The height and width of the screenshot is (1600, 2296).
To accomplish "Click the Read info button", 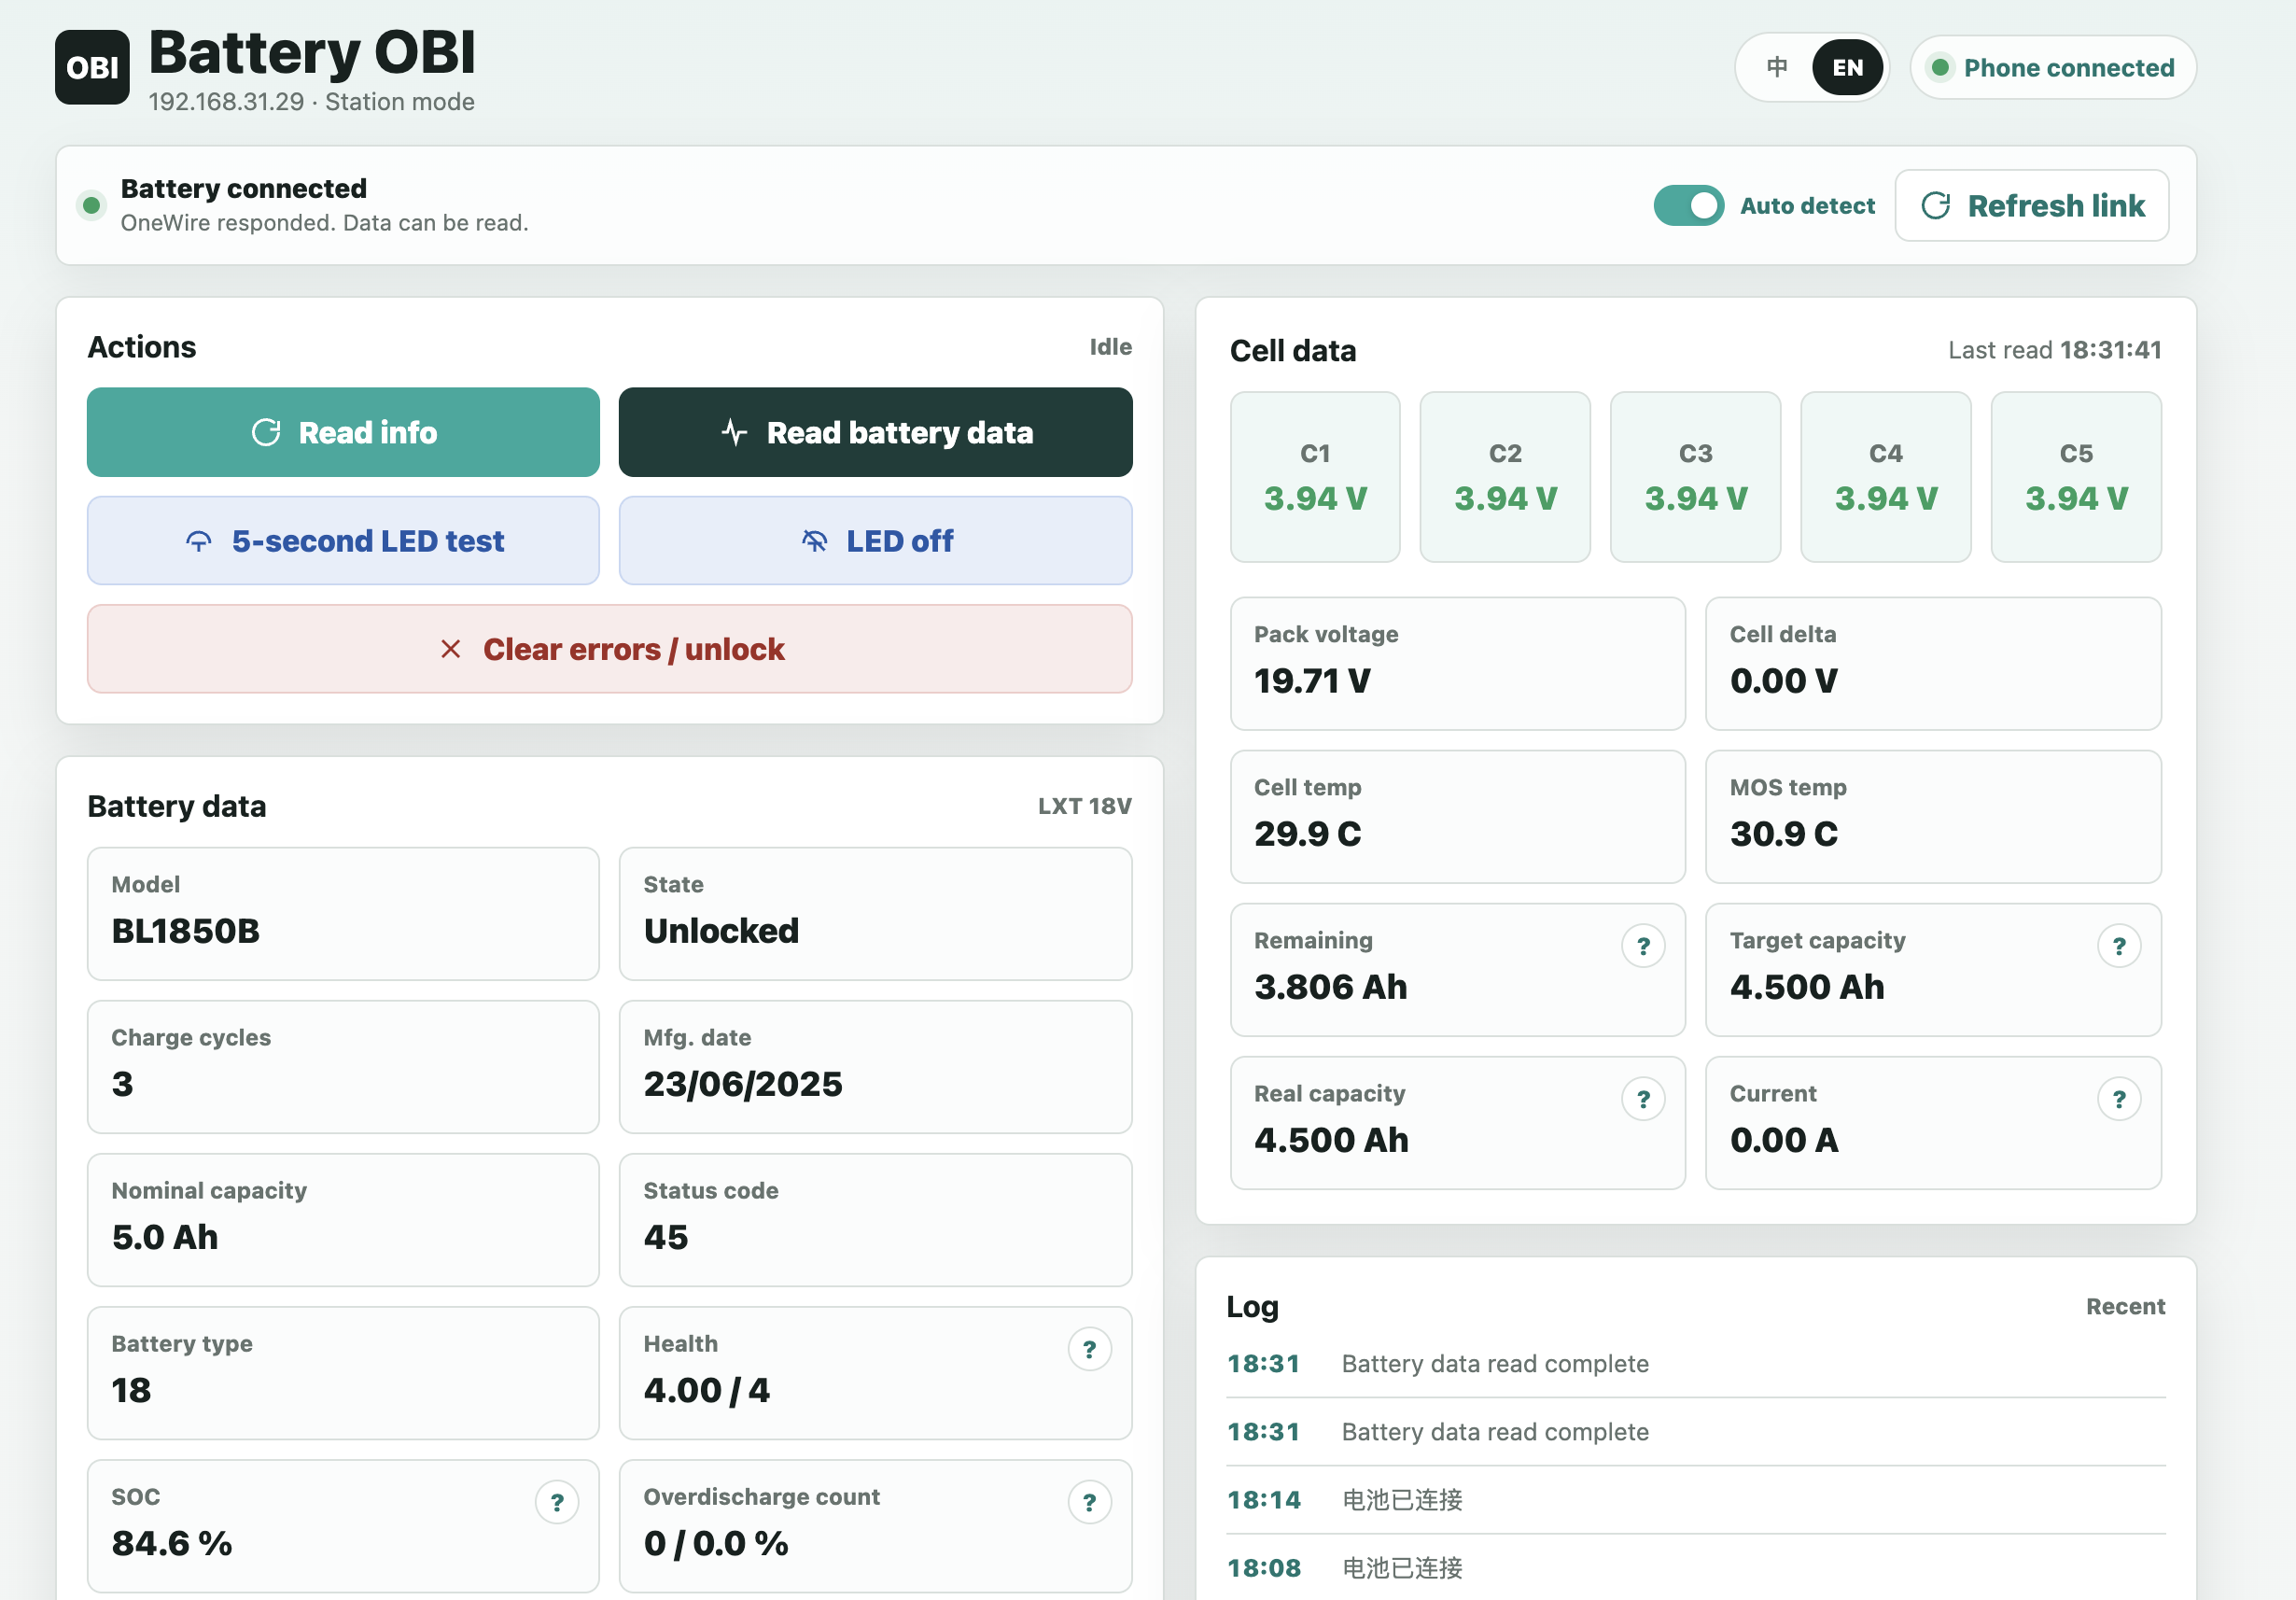I will click(x=343, y=432).
